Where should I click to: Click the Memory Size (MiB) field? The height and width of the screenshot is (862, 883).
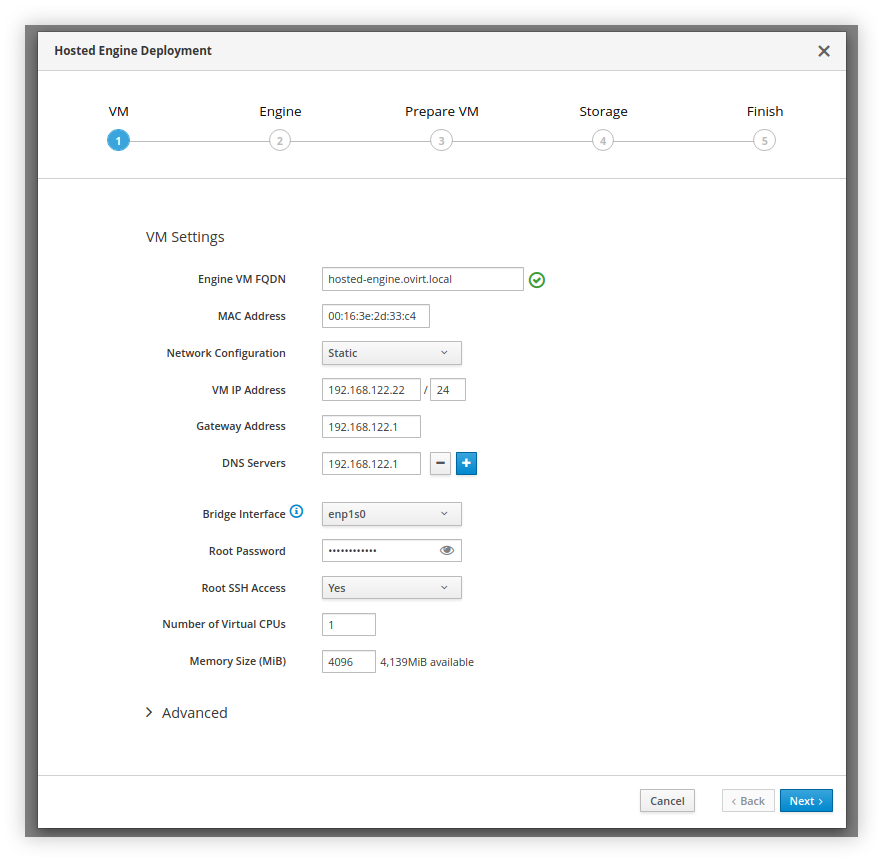[348, 662]
